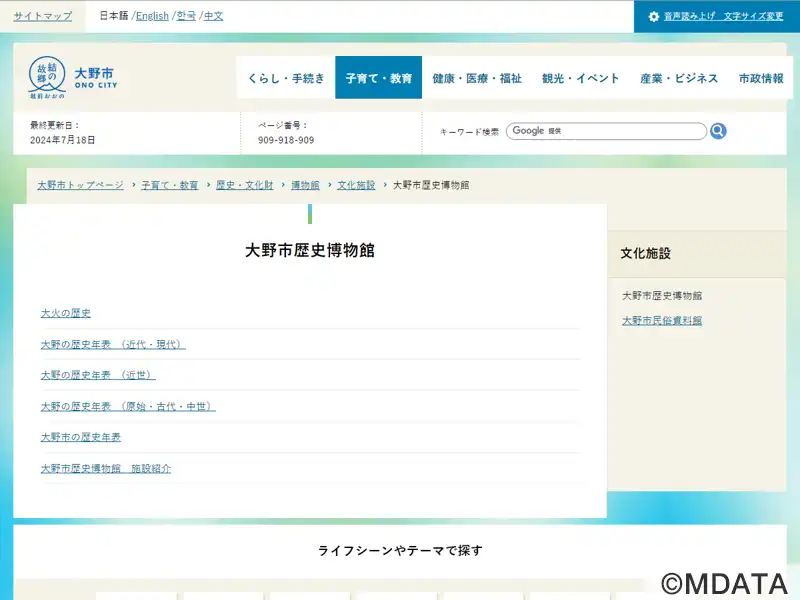The height and width of the screenshot is (600, 800).
Task: Open the くらし・手続き menu tab
Action: [x=286, y=78]
